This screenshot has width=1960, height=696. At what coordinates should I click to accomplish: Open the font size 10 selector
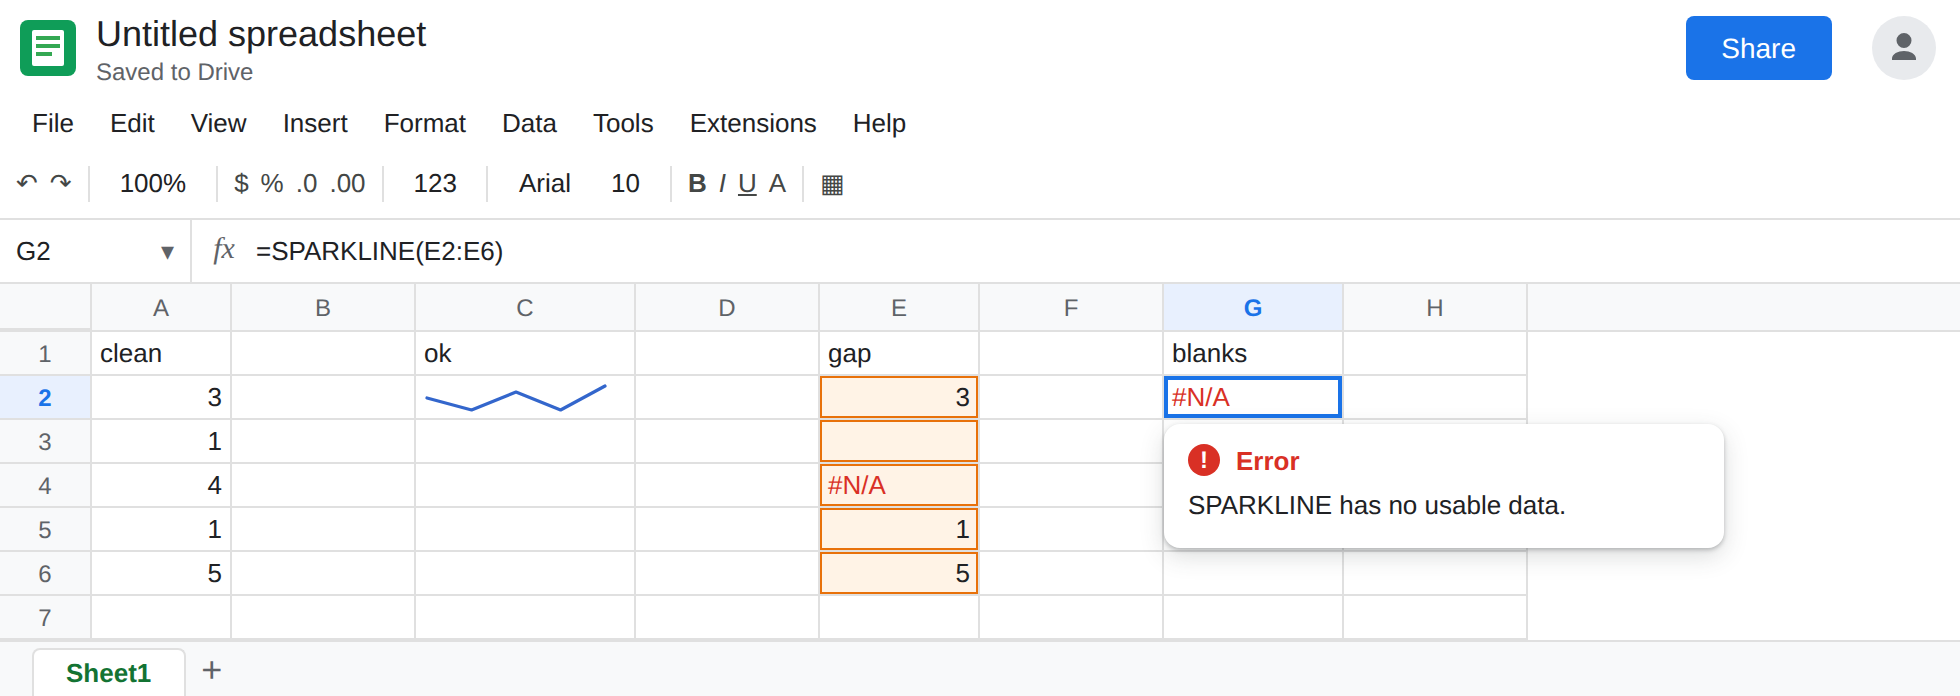point(625,183)
